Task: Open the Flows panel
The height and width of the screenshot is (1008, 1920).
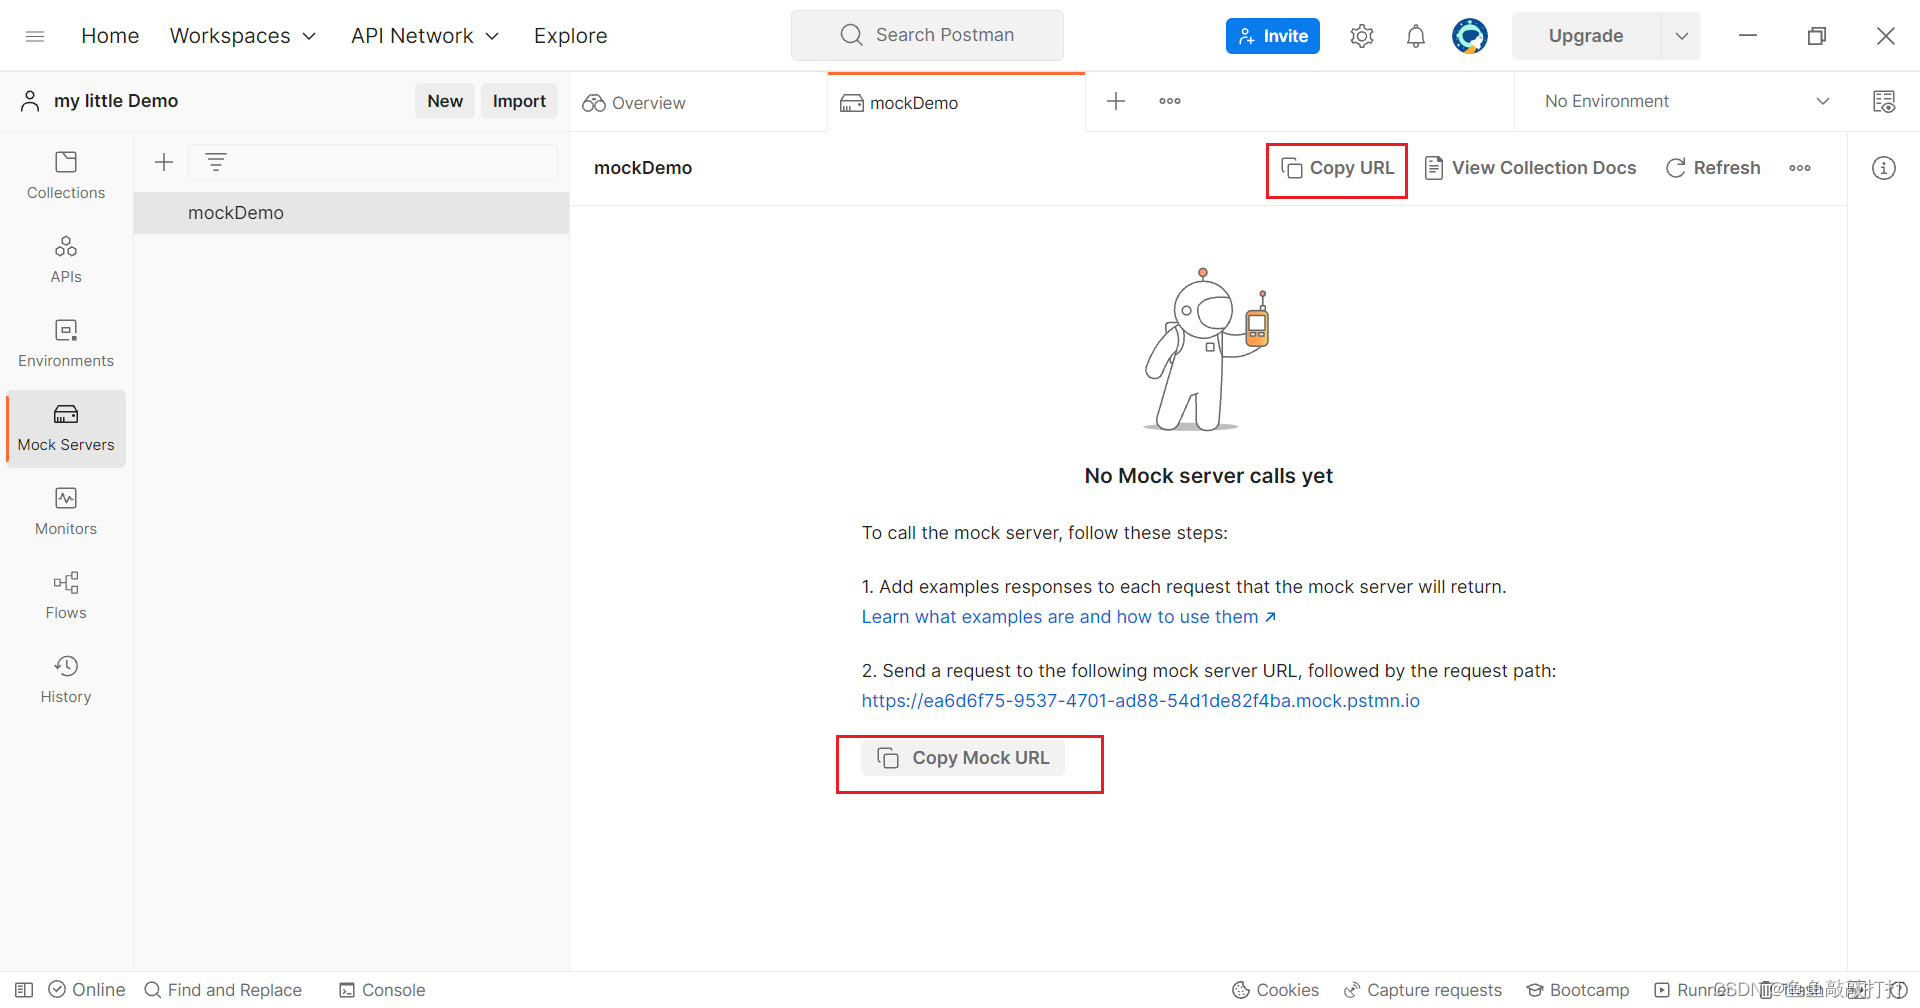Action: pyautogui.click(x=65, y=595)
